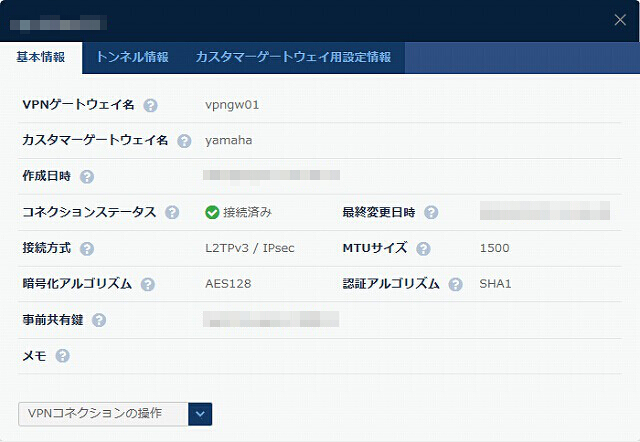Open the VPNコネクションの操作 select box

(115, 414)
